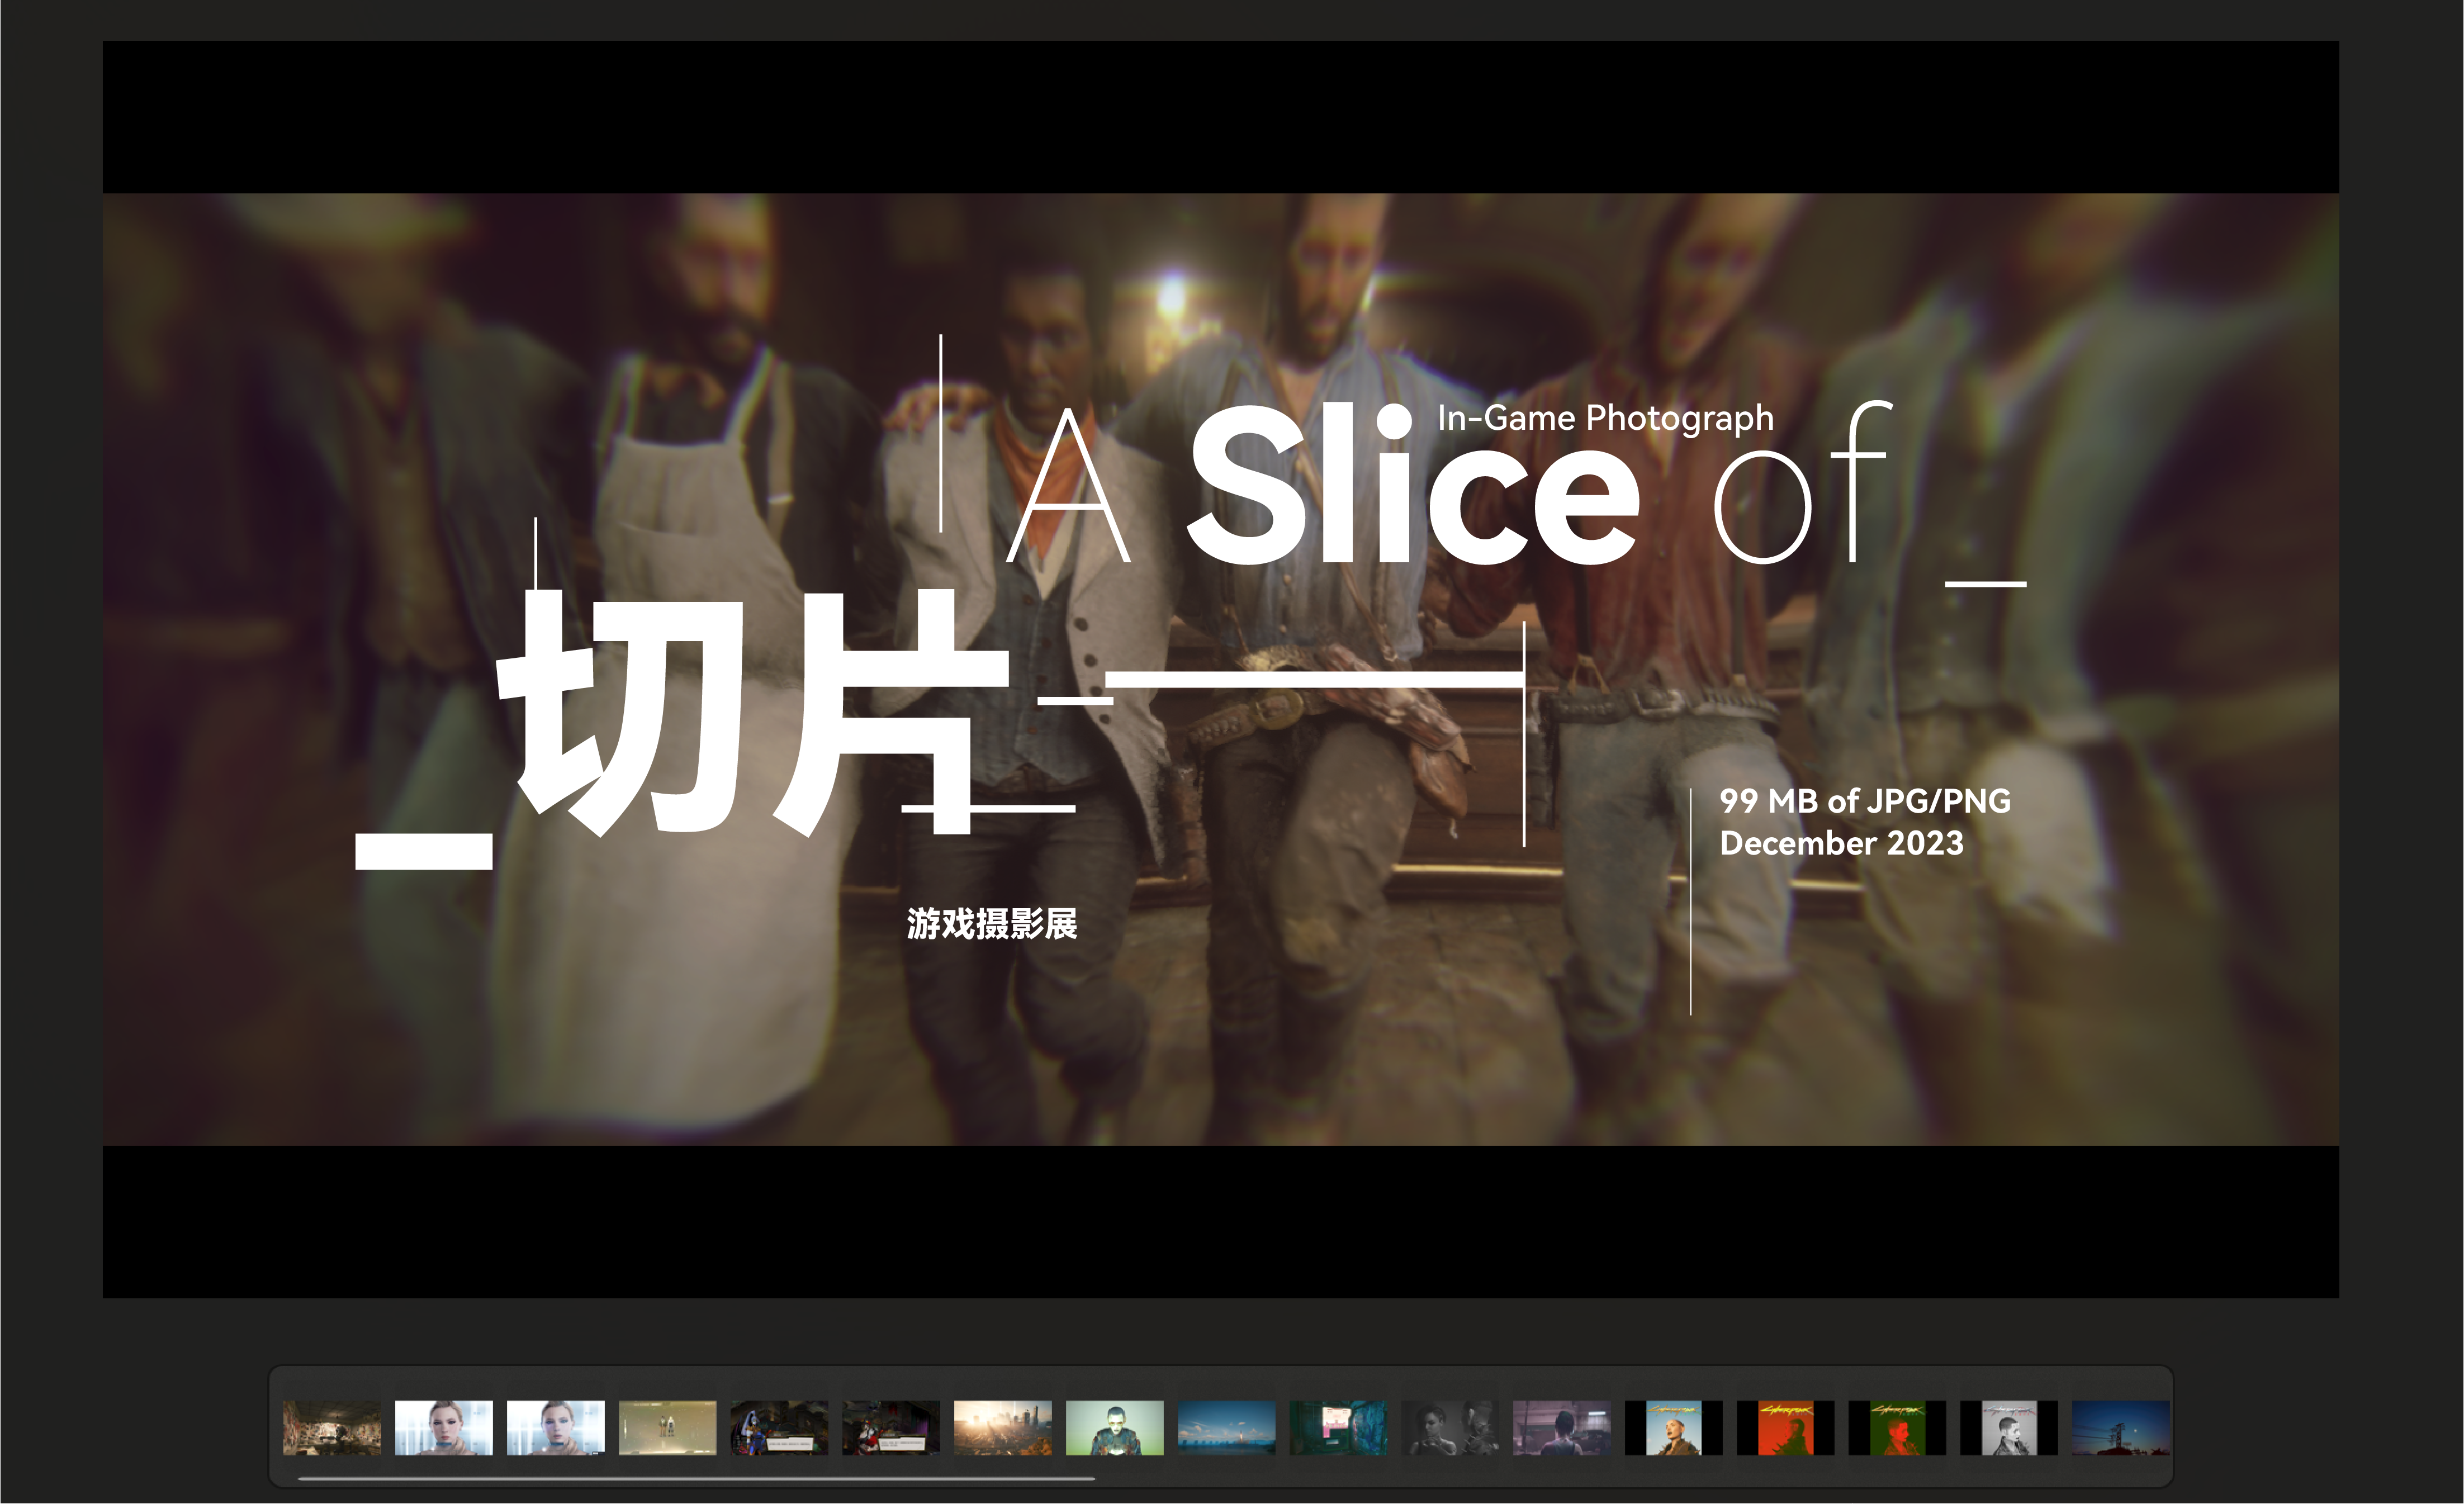Viewport: 2464px width, 1504px height.
Task: Select the black-and-white two-people thumbnail
Action: (x=1450, y=1427)
